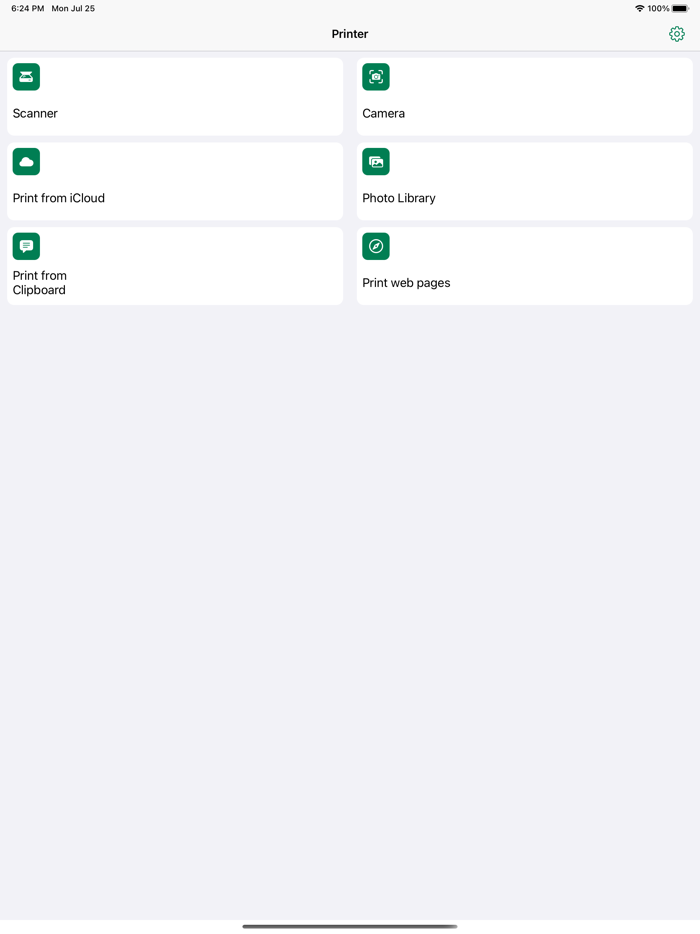Click the Printer title

coord(349,33)
